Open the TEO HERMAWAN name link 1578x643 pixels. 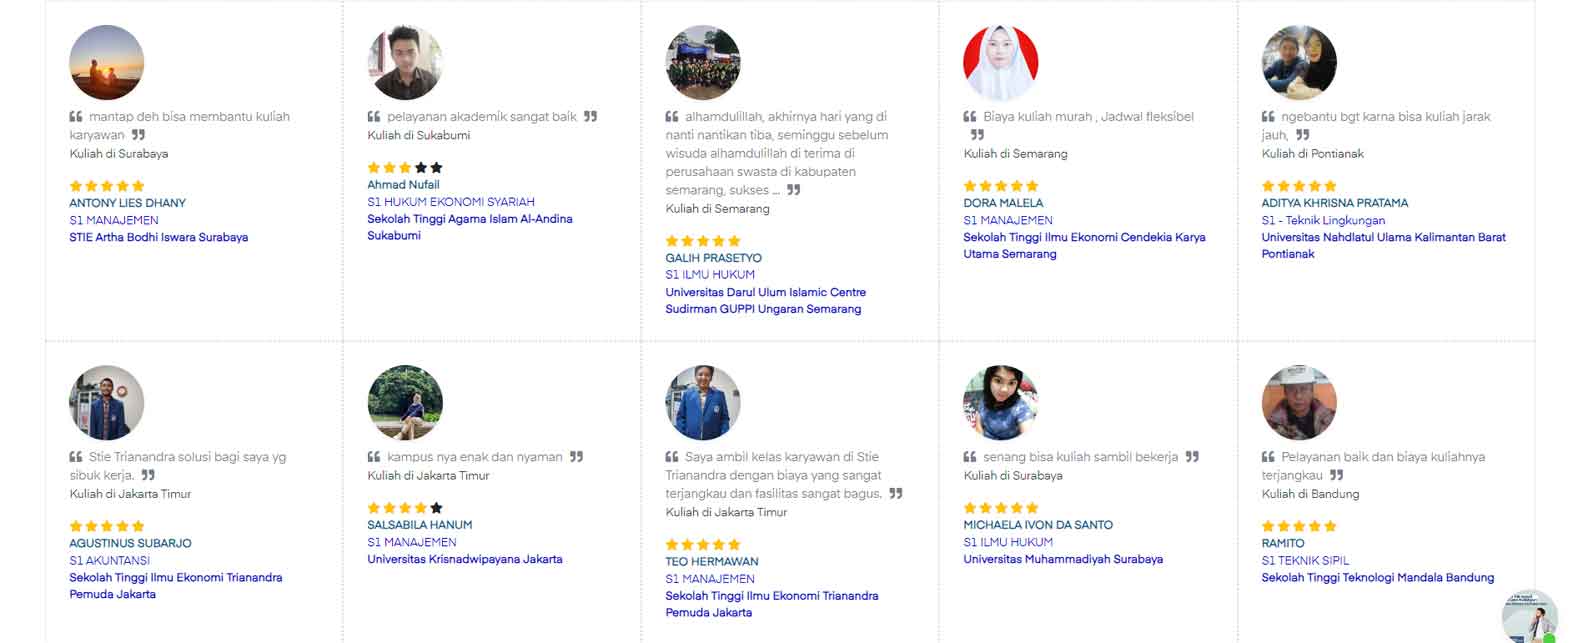(x=712, y=562)
